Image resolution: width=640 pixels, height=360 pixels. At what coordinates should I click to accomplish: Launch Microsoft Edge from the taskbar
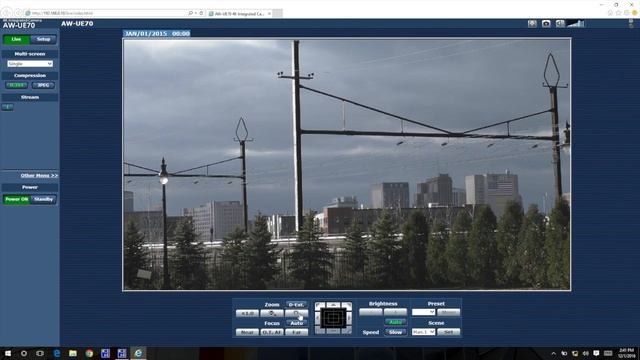(x=57, y=353)
